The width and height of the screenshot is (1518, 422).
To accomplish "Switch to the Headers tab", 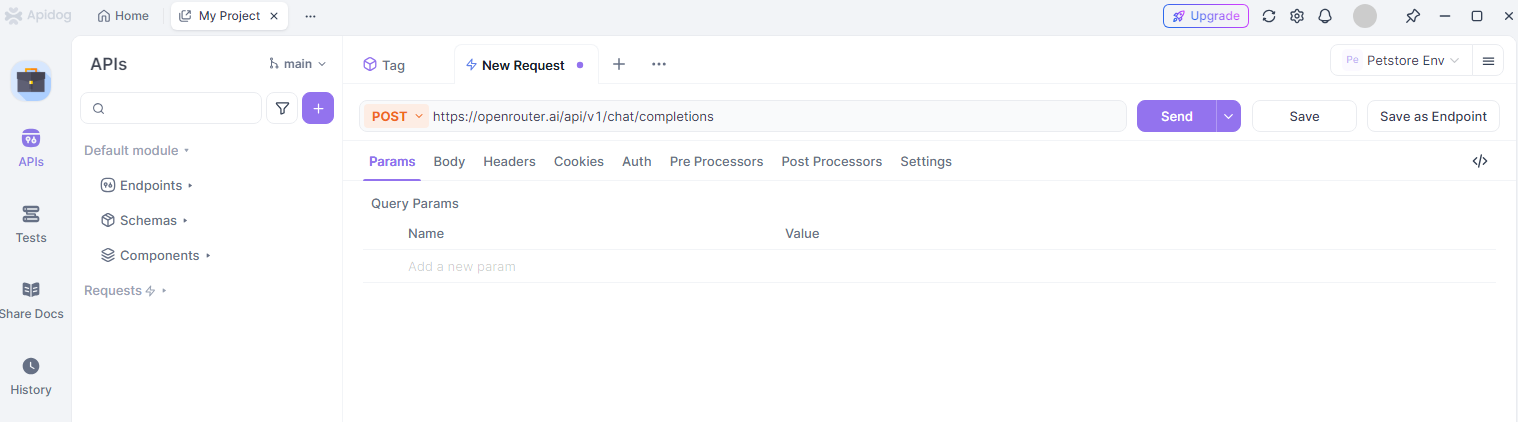I will coord(509,161).
